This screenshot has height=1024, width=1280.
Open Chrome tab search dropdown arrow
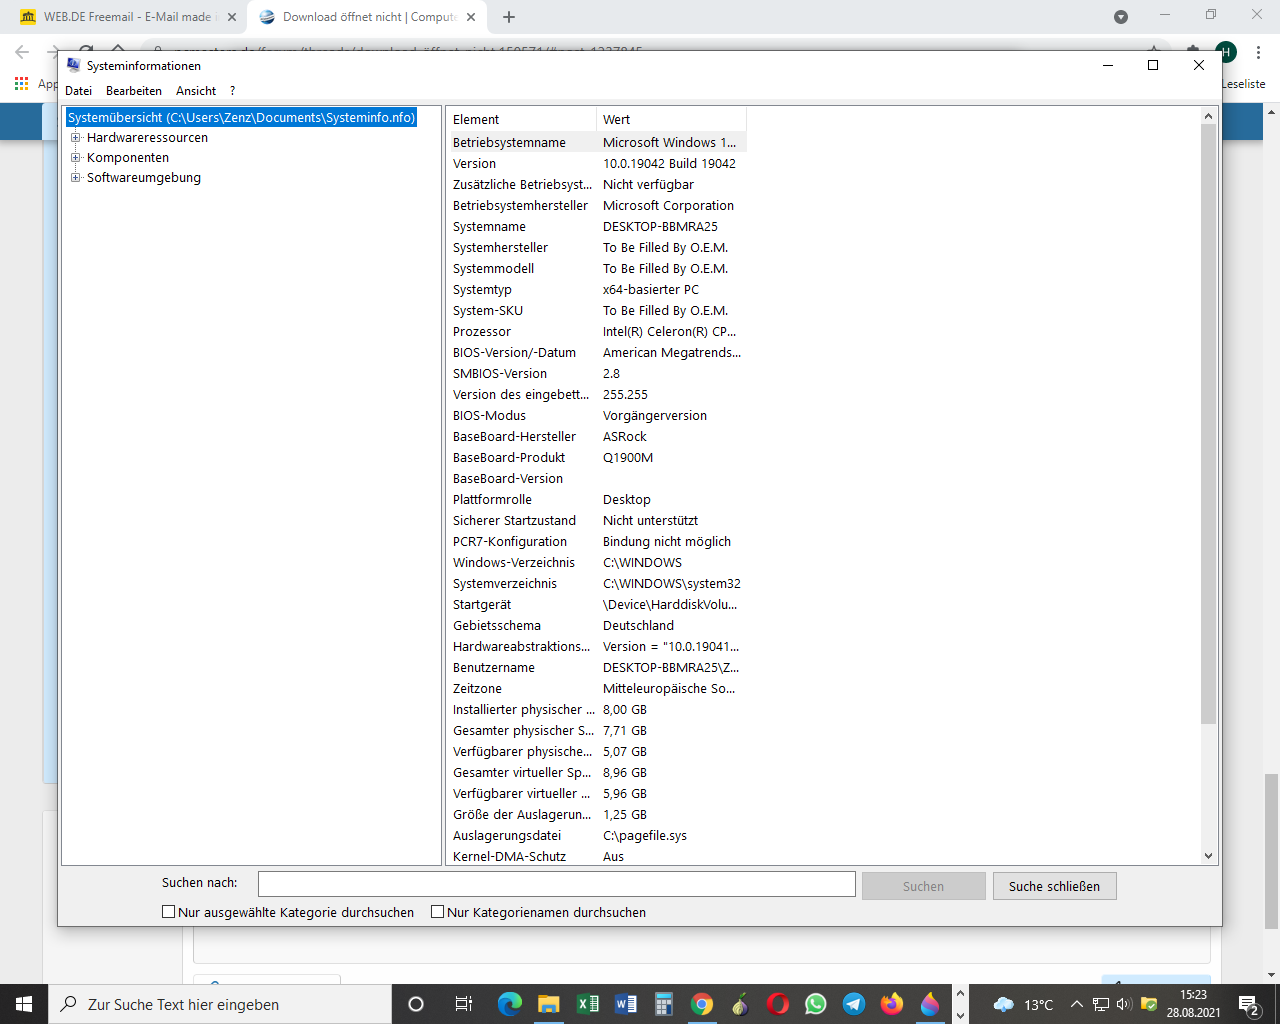pyautogui.click(x=1121, y=17)
